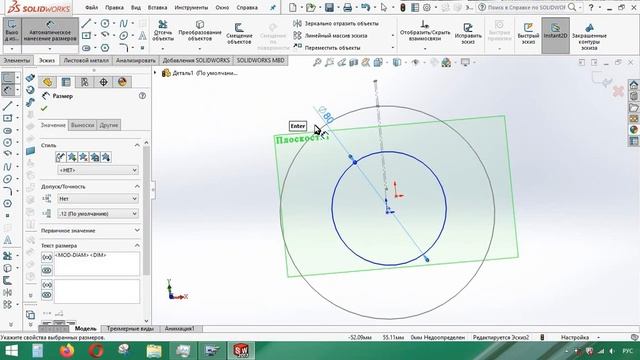This screenshot has height=360, width=640.
Task: Select Sketch Fillet tool in ribbon
Action: pos(124,48)
